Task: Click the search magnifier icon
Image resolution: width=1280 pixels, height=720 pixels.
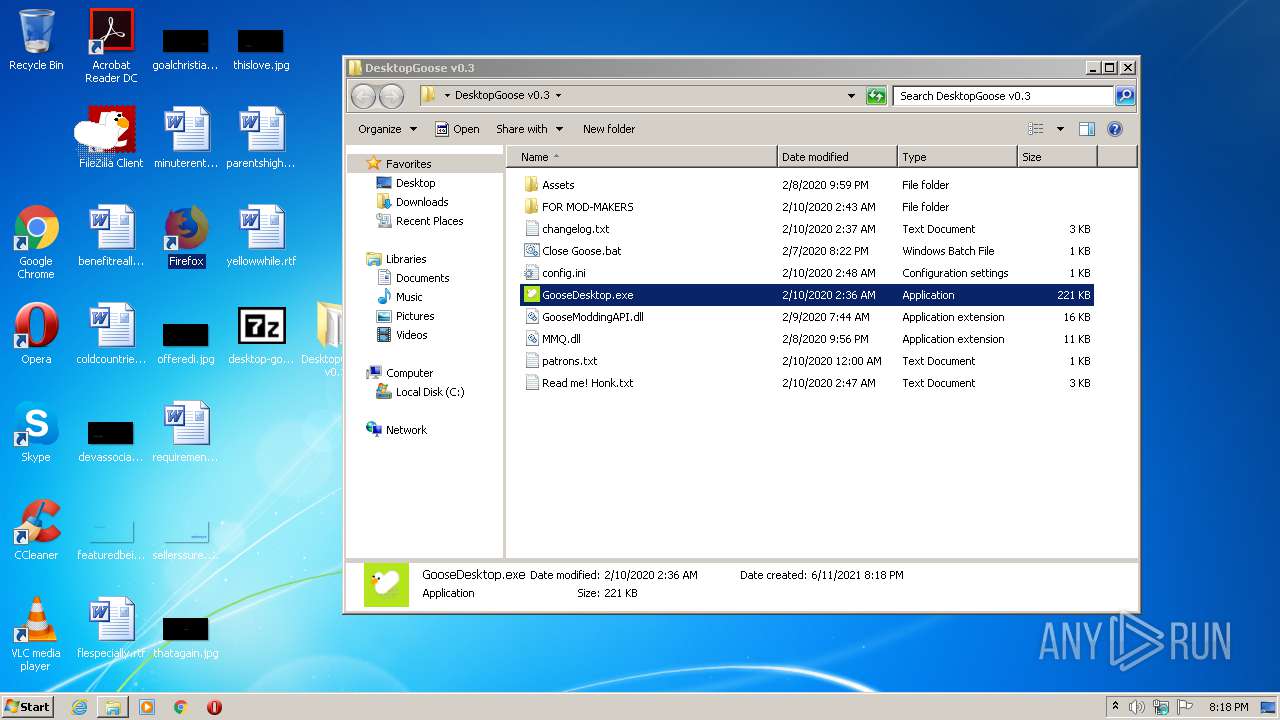Action: [1125, 96]
